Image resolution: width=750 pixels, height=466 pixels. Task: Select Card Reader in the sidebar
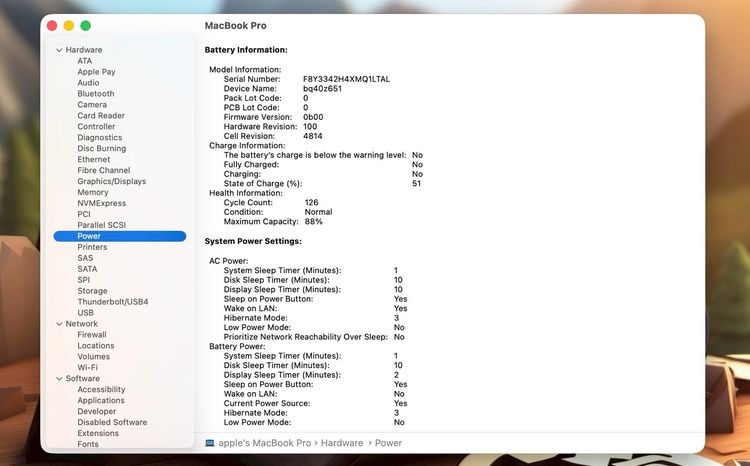click(x=101, y=116)
